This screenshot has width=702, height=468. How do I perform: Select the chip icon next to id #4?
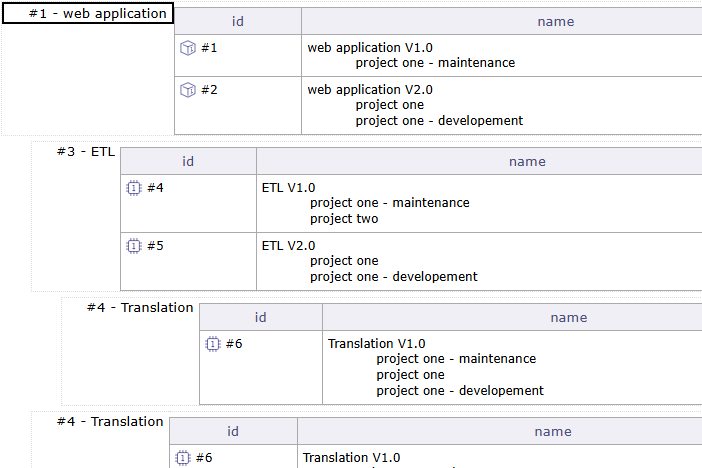(x=133, y=187)
